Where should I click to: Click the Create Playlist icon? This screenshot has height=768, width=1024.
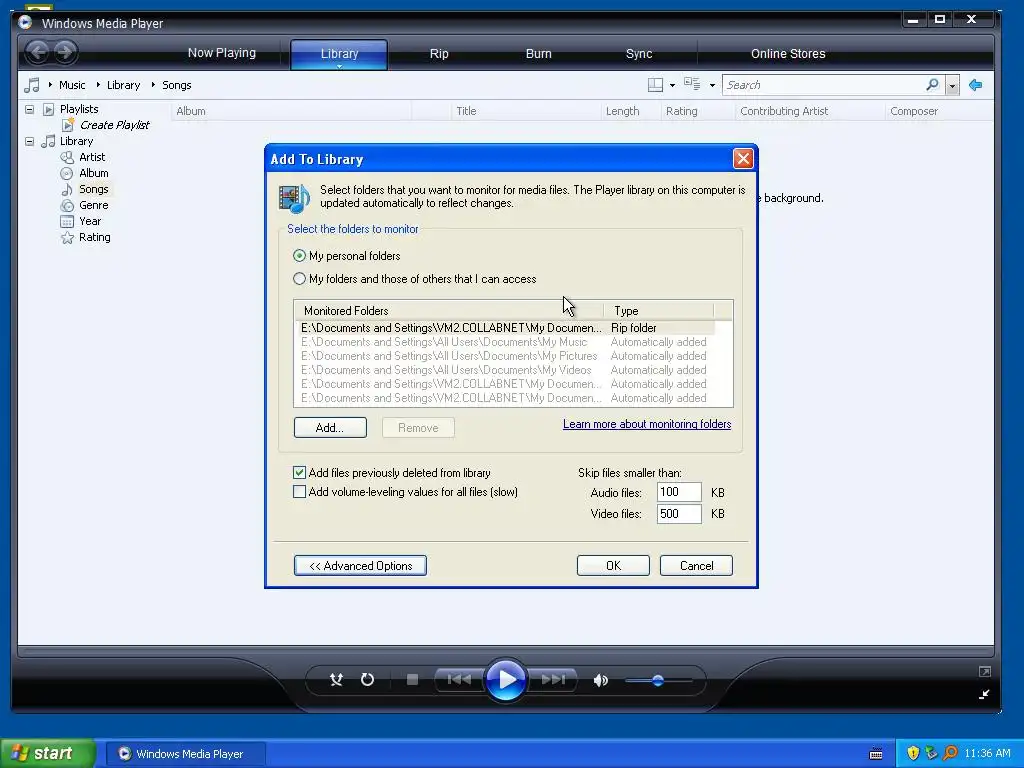coord(67,125)
